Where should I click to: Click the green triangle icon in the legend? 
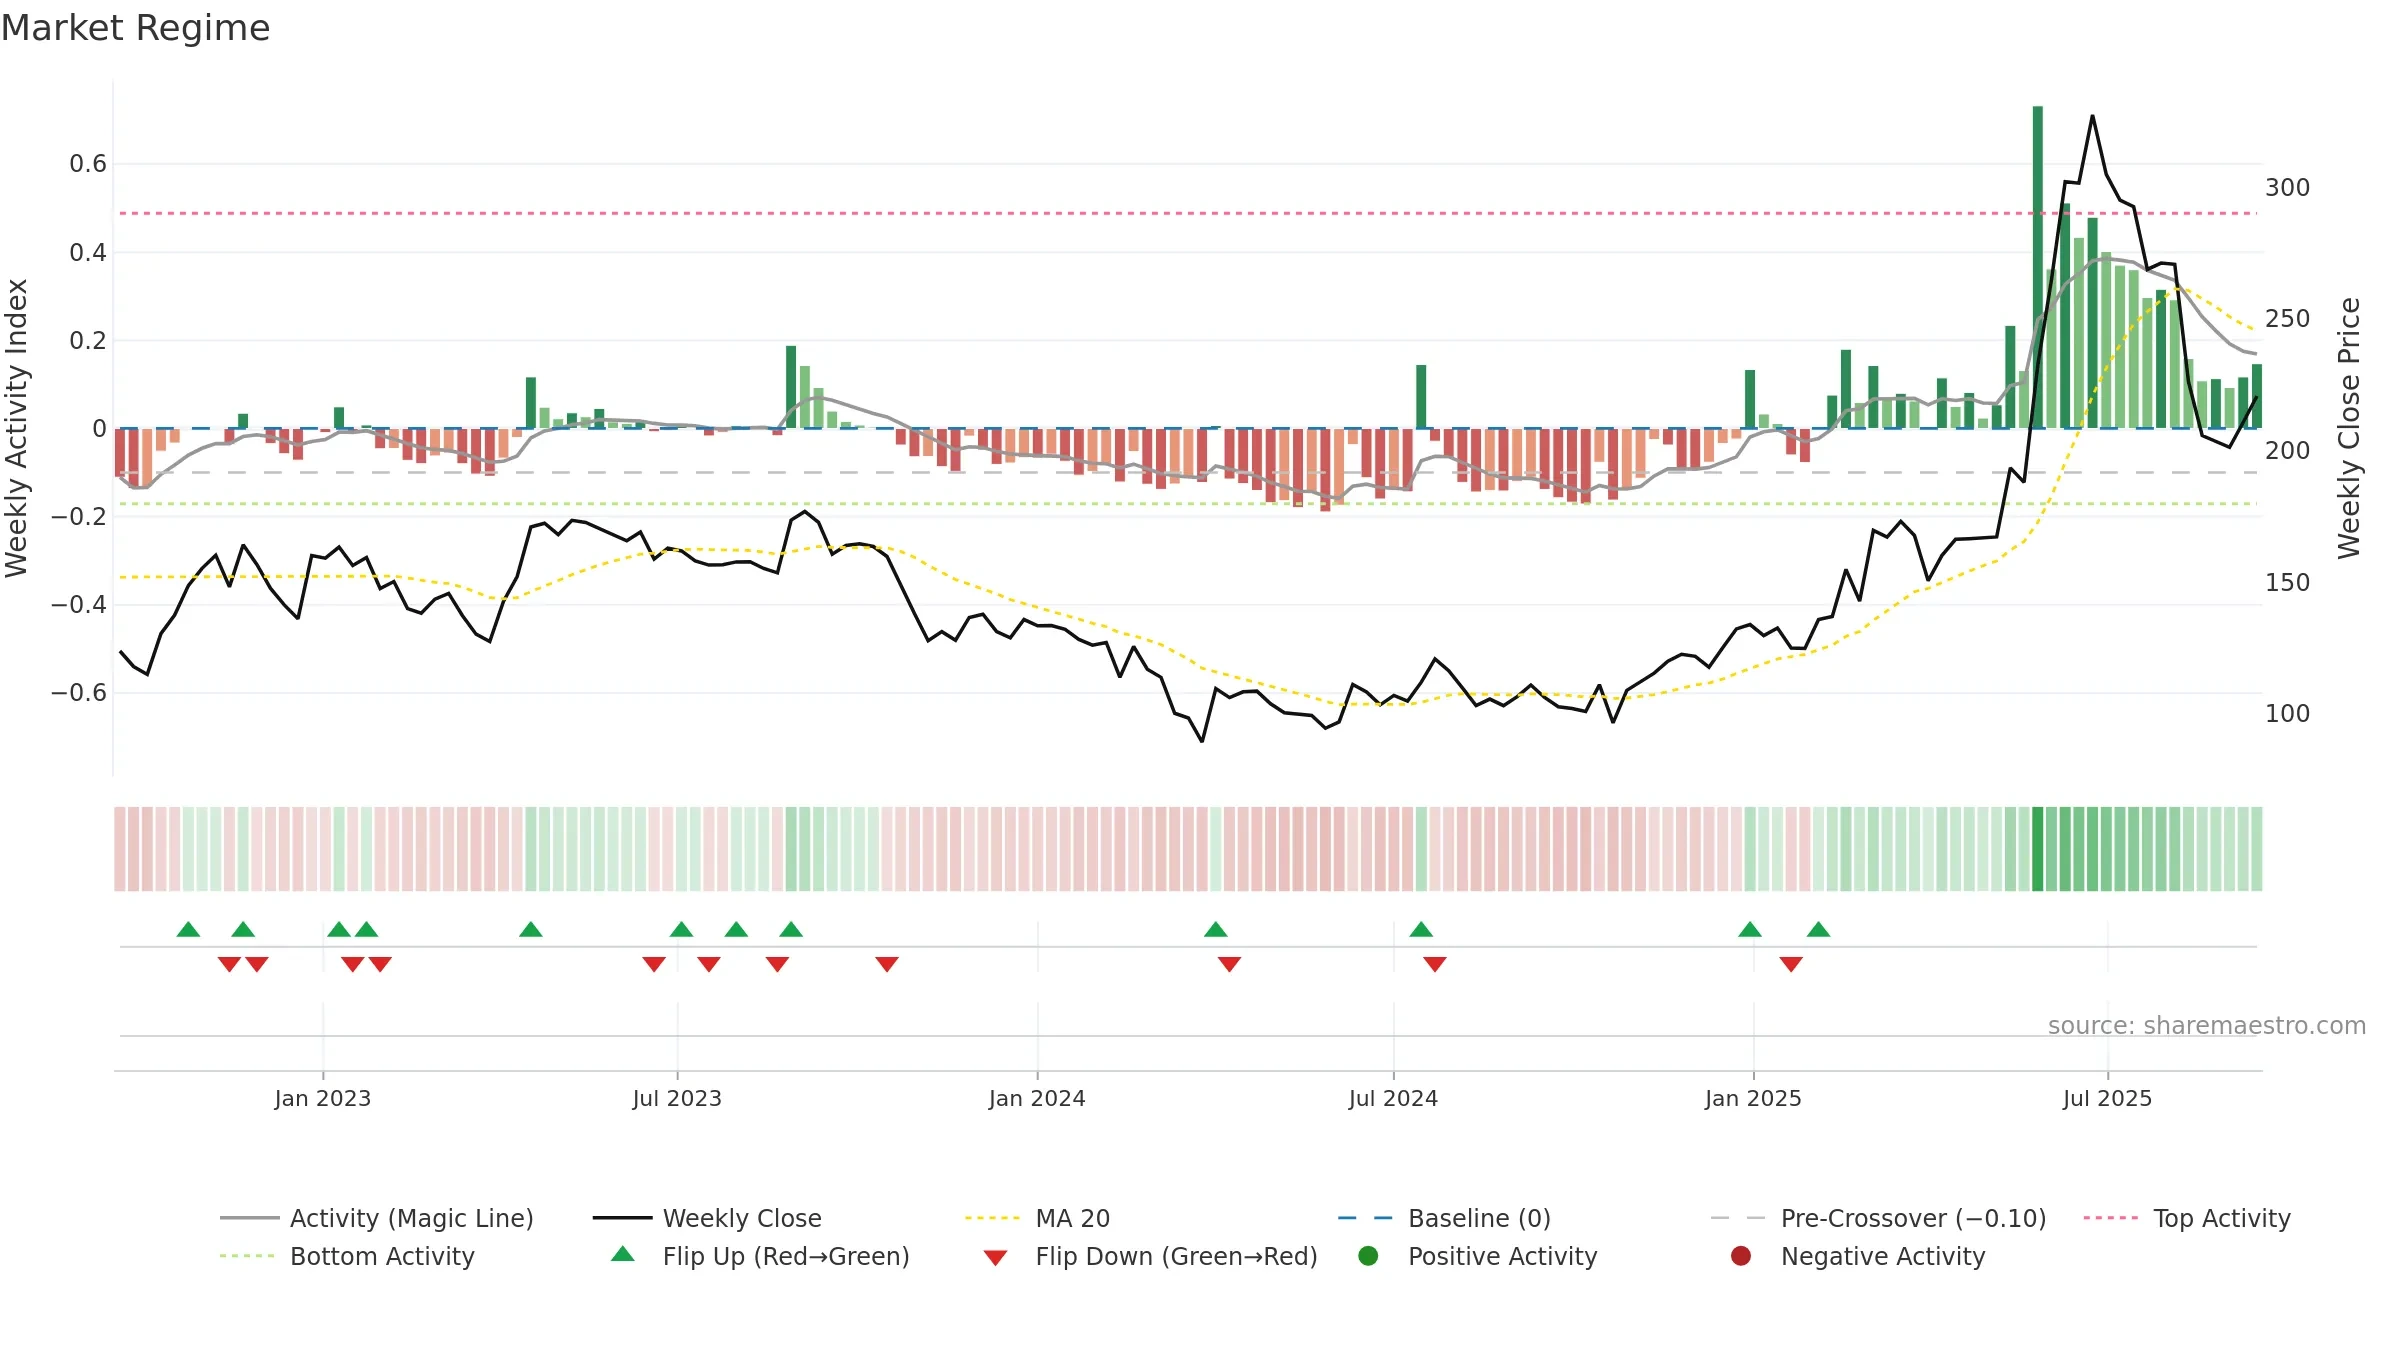[623, 1254]
